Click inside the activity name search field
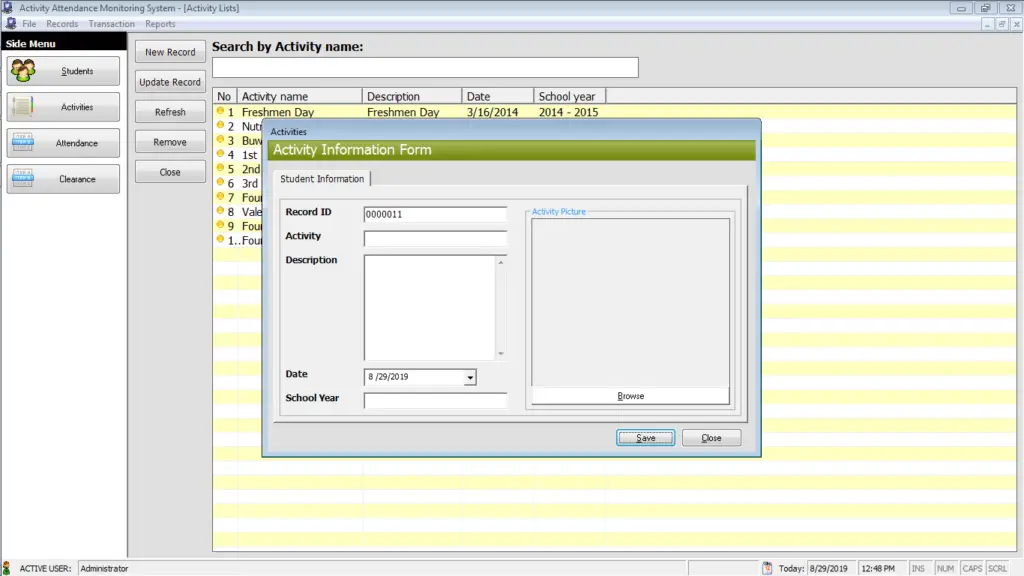 tap(424, 67)
